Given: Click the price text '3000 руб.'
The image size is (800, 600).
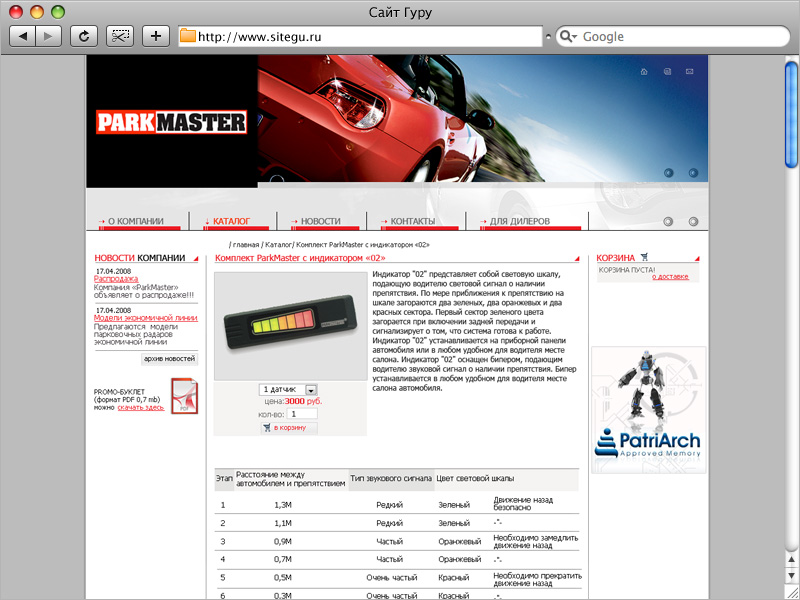Looking at the screenshot, I should coord(304,402).
